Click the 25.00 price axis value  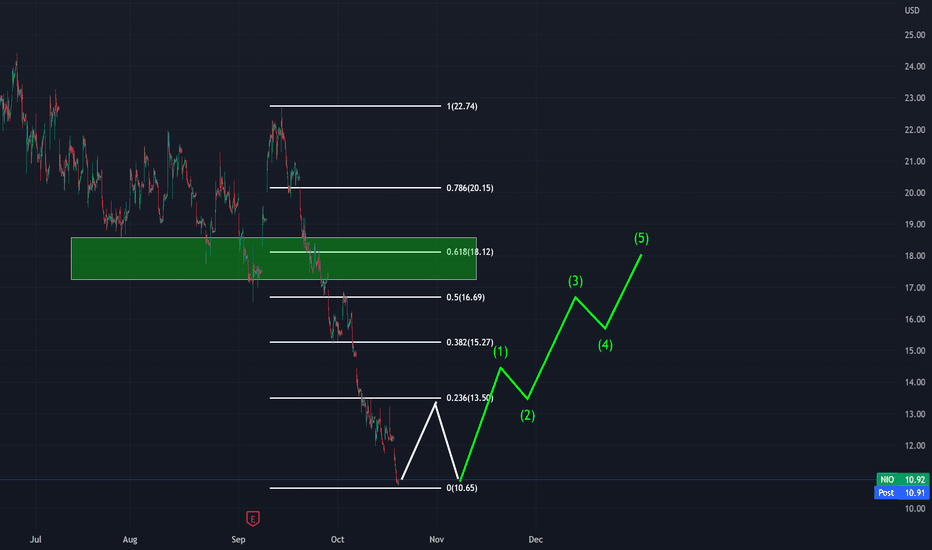(915, 35)
